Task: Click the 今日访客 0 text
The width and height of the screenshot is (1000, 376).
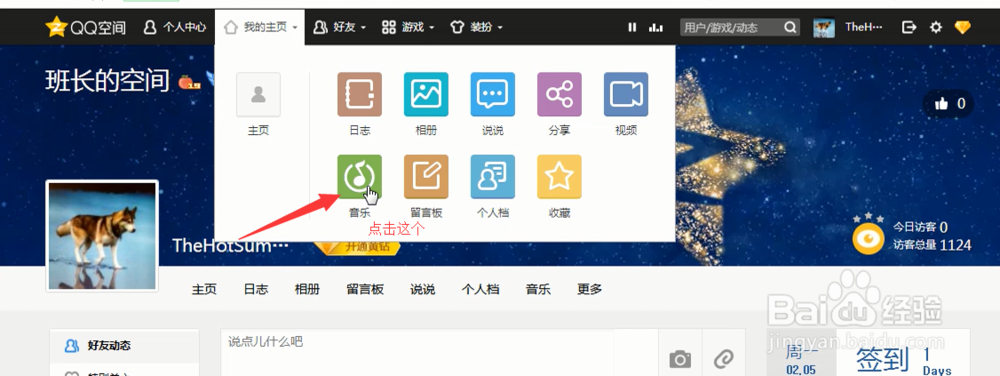Action: [920, 227]
